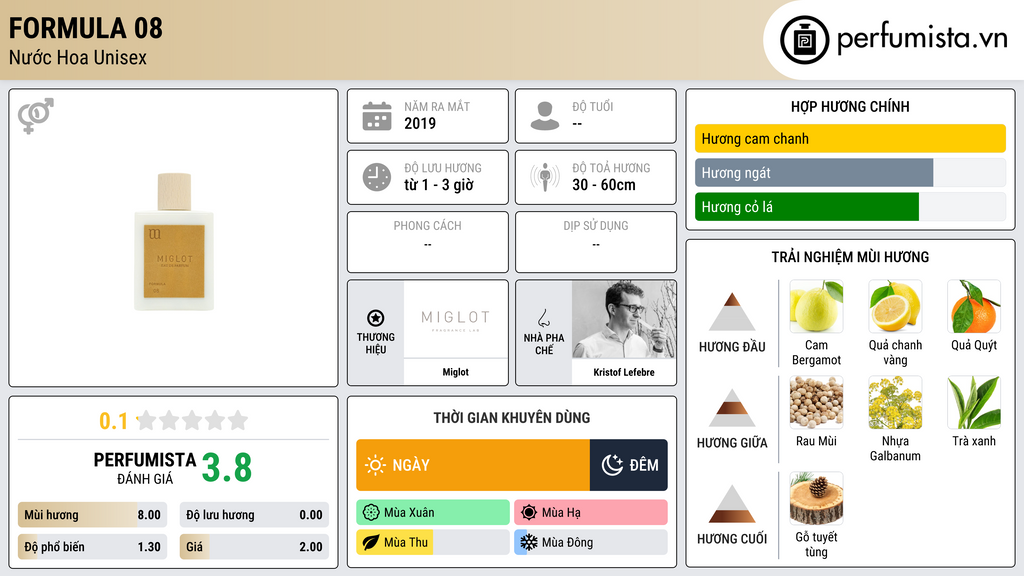
Task: Click the sun icon for Mùa Hạ
Action: [x=529, y=513]
